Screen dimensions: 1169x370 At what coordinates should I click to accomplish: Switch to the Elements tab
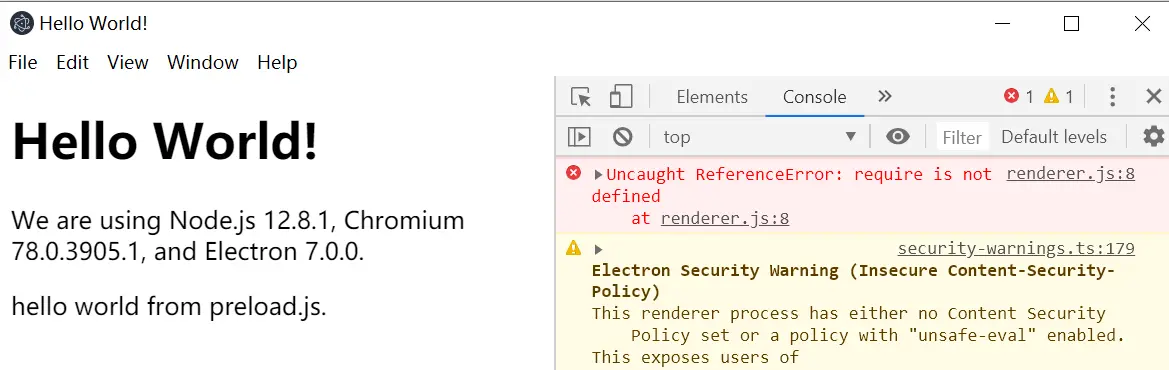point(712,97)
